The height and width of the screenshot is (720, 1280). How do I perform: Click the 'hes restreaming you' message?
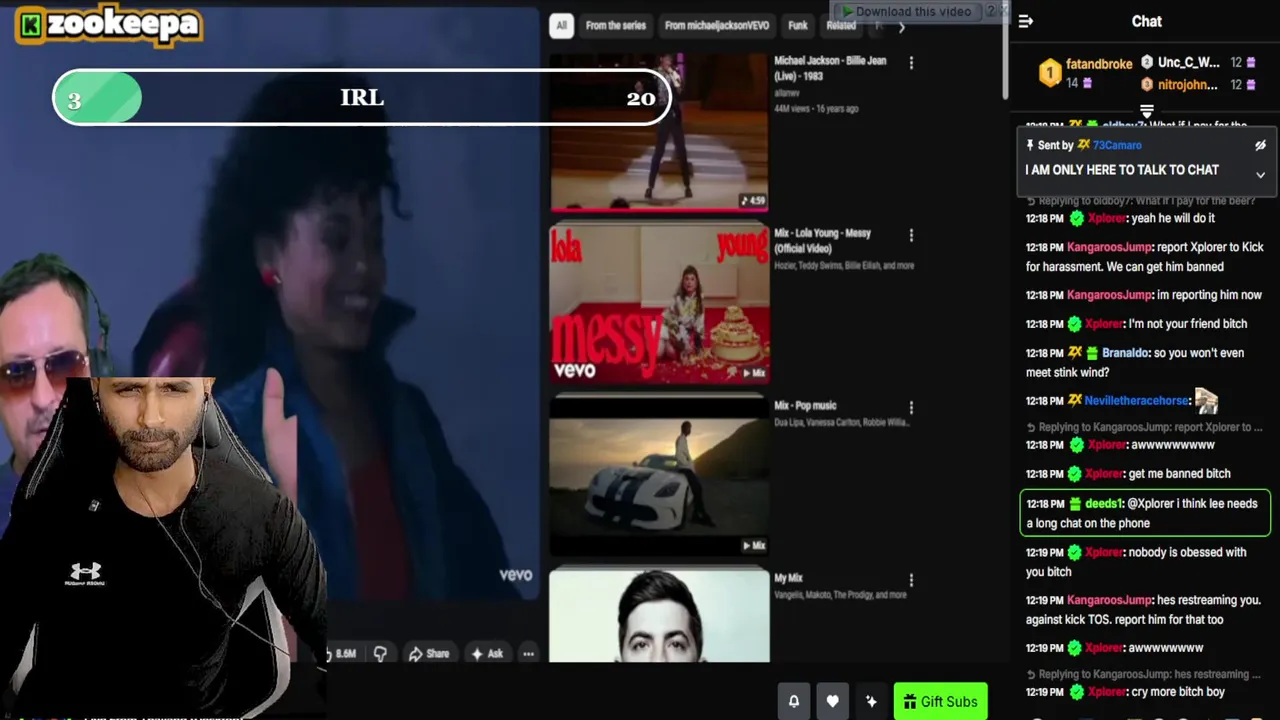[1145, 610]
